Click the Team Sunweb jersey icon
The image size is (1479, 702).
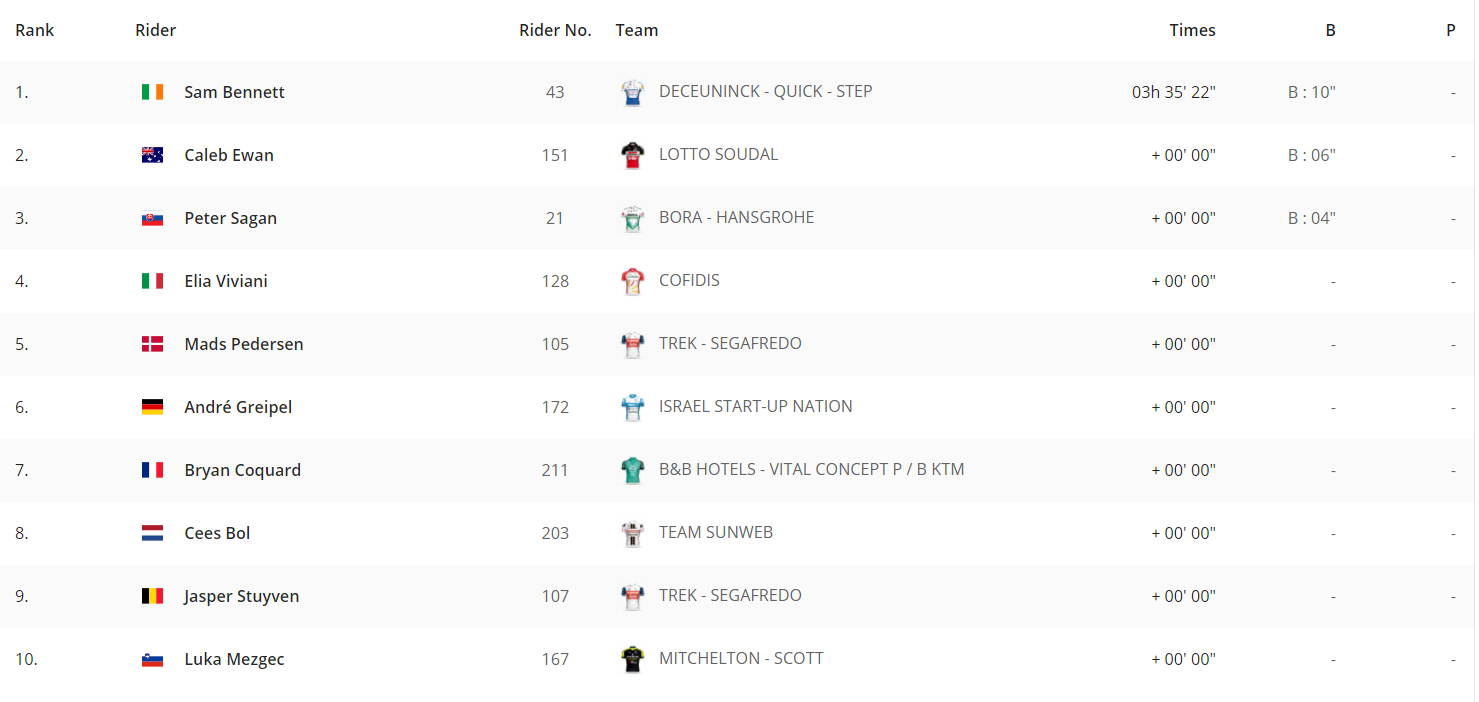coord(633,533)
